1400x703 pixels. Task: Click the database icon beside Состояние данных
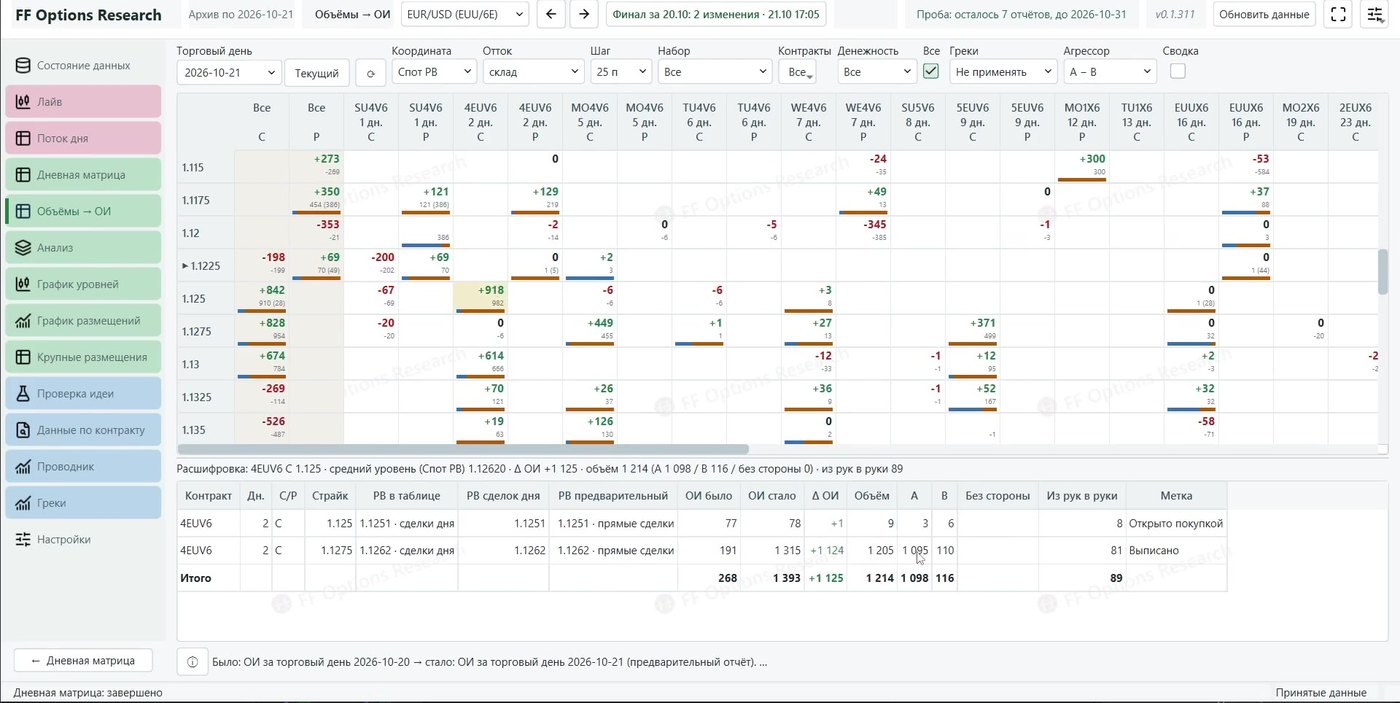pos(22,65)
